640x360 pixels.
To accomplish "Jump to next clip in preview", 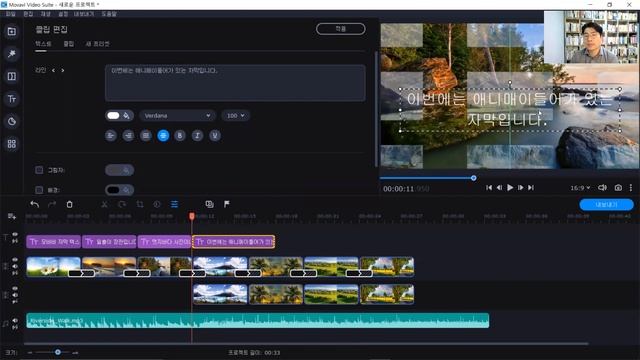I will [531, 188].
